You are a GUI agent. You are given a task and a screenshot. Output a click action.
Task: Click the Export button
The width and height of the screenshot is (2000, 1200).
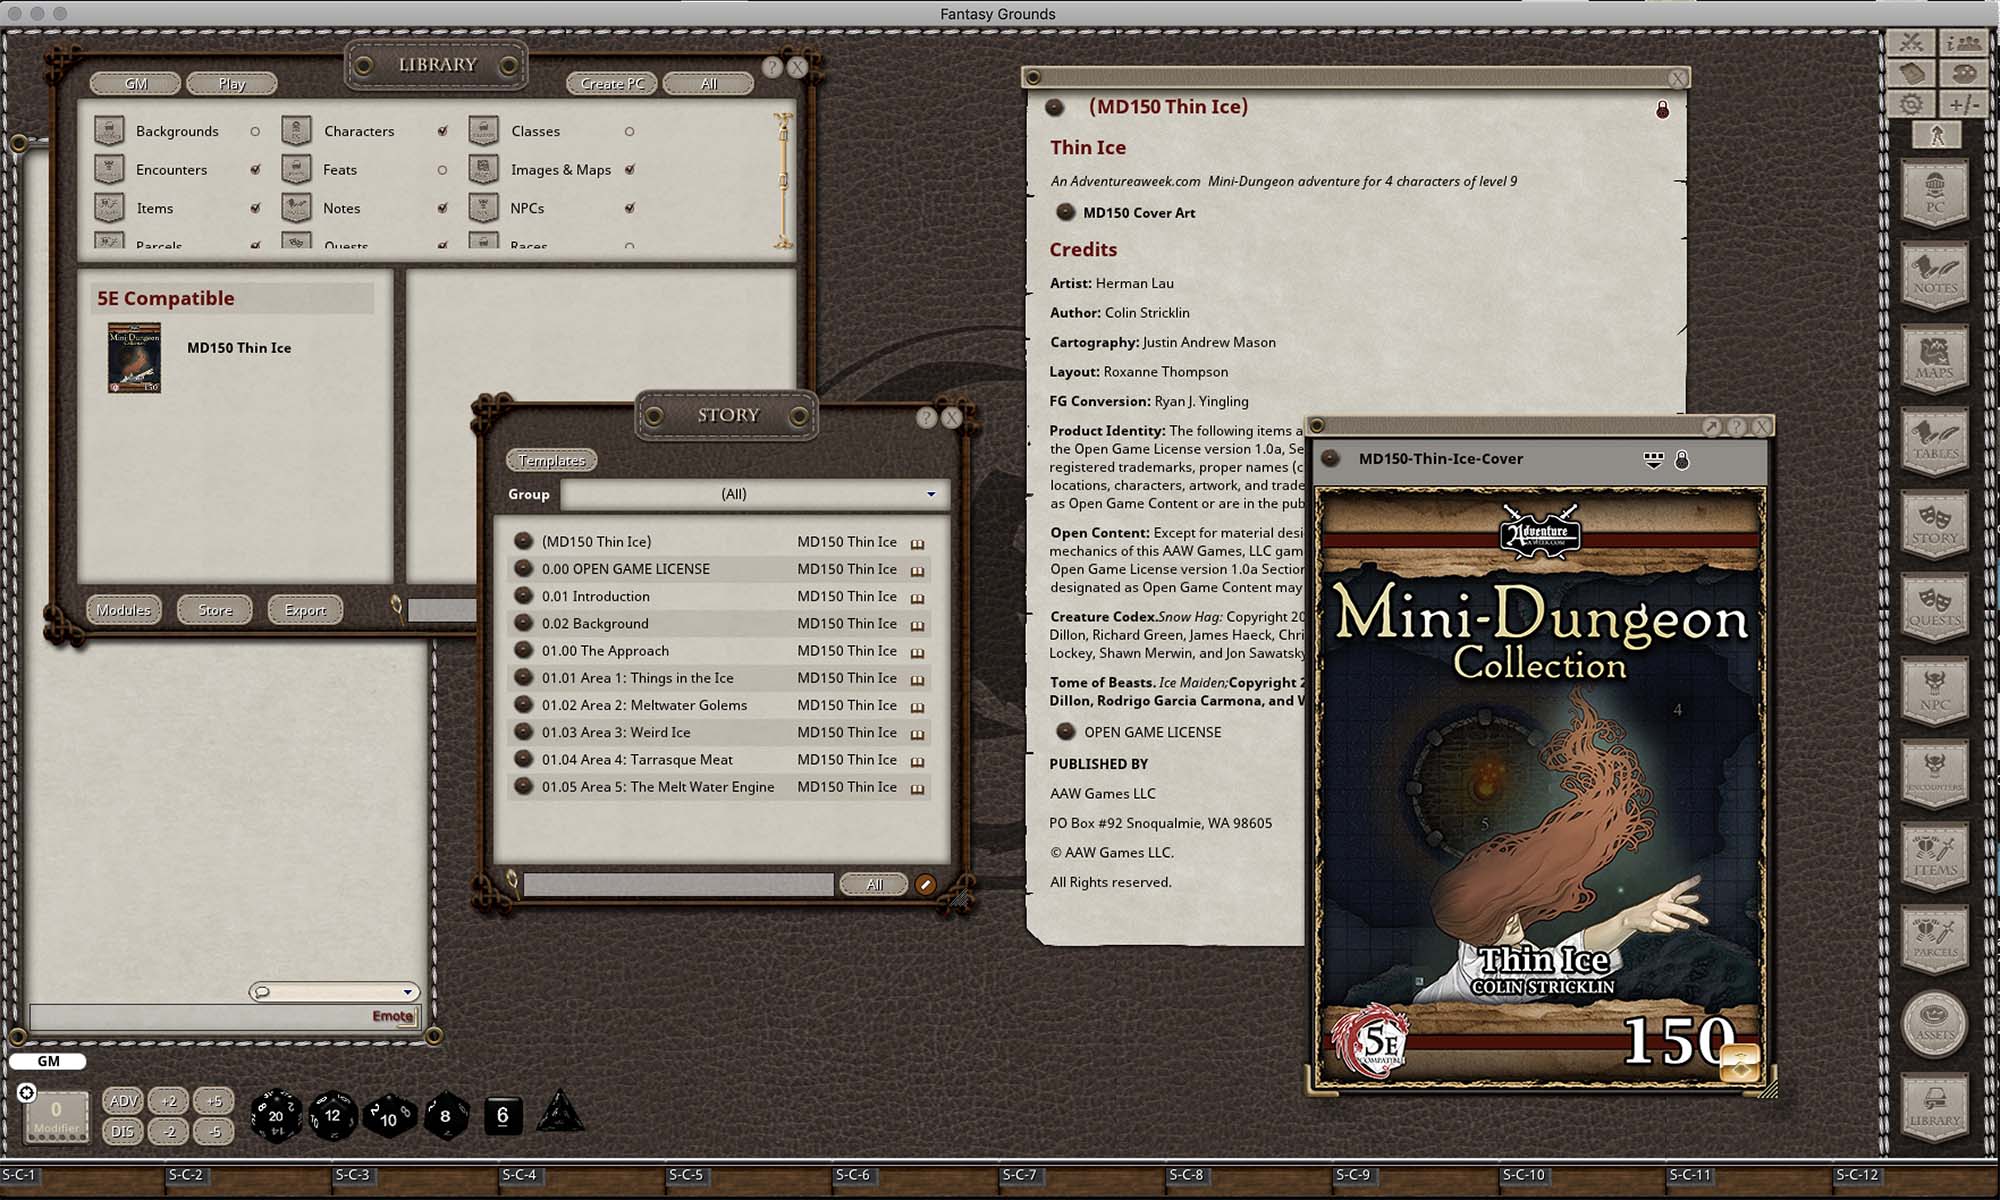click(x=305, y=610)
